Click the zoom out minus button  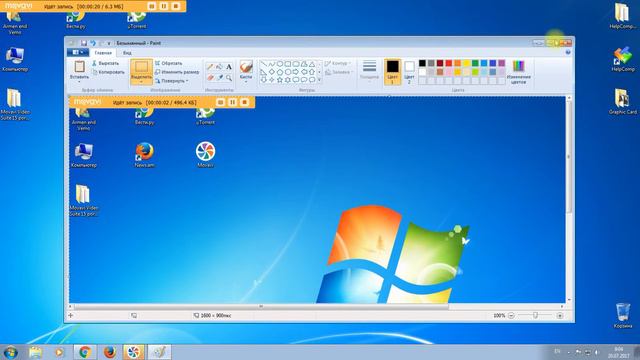[x=511, y=316]
